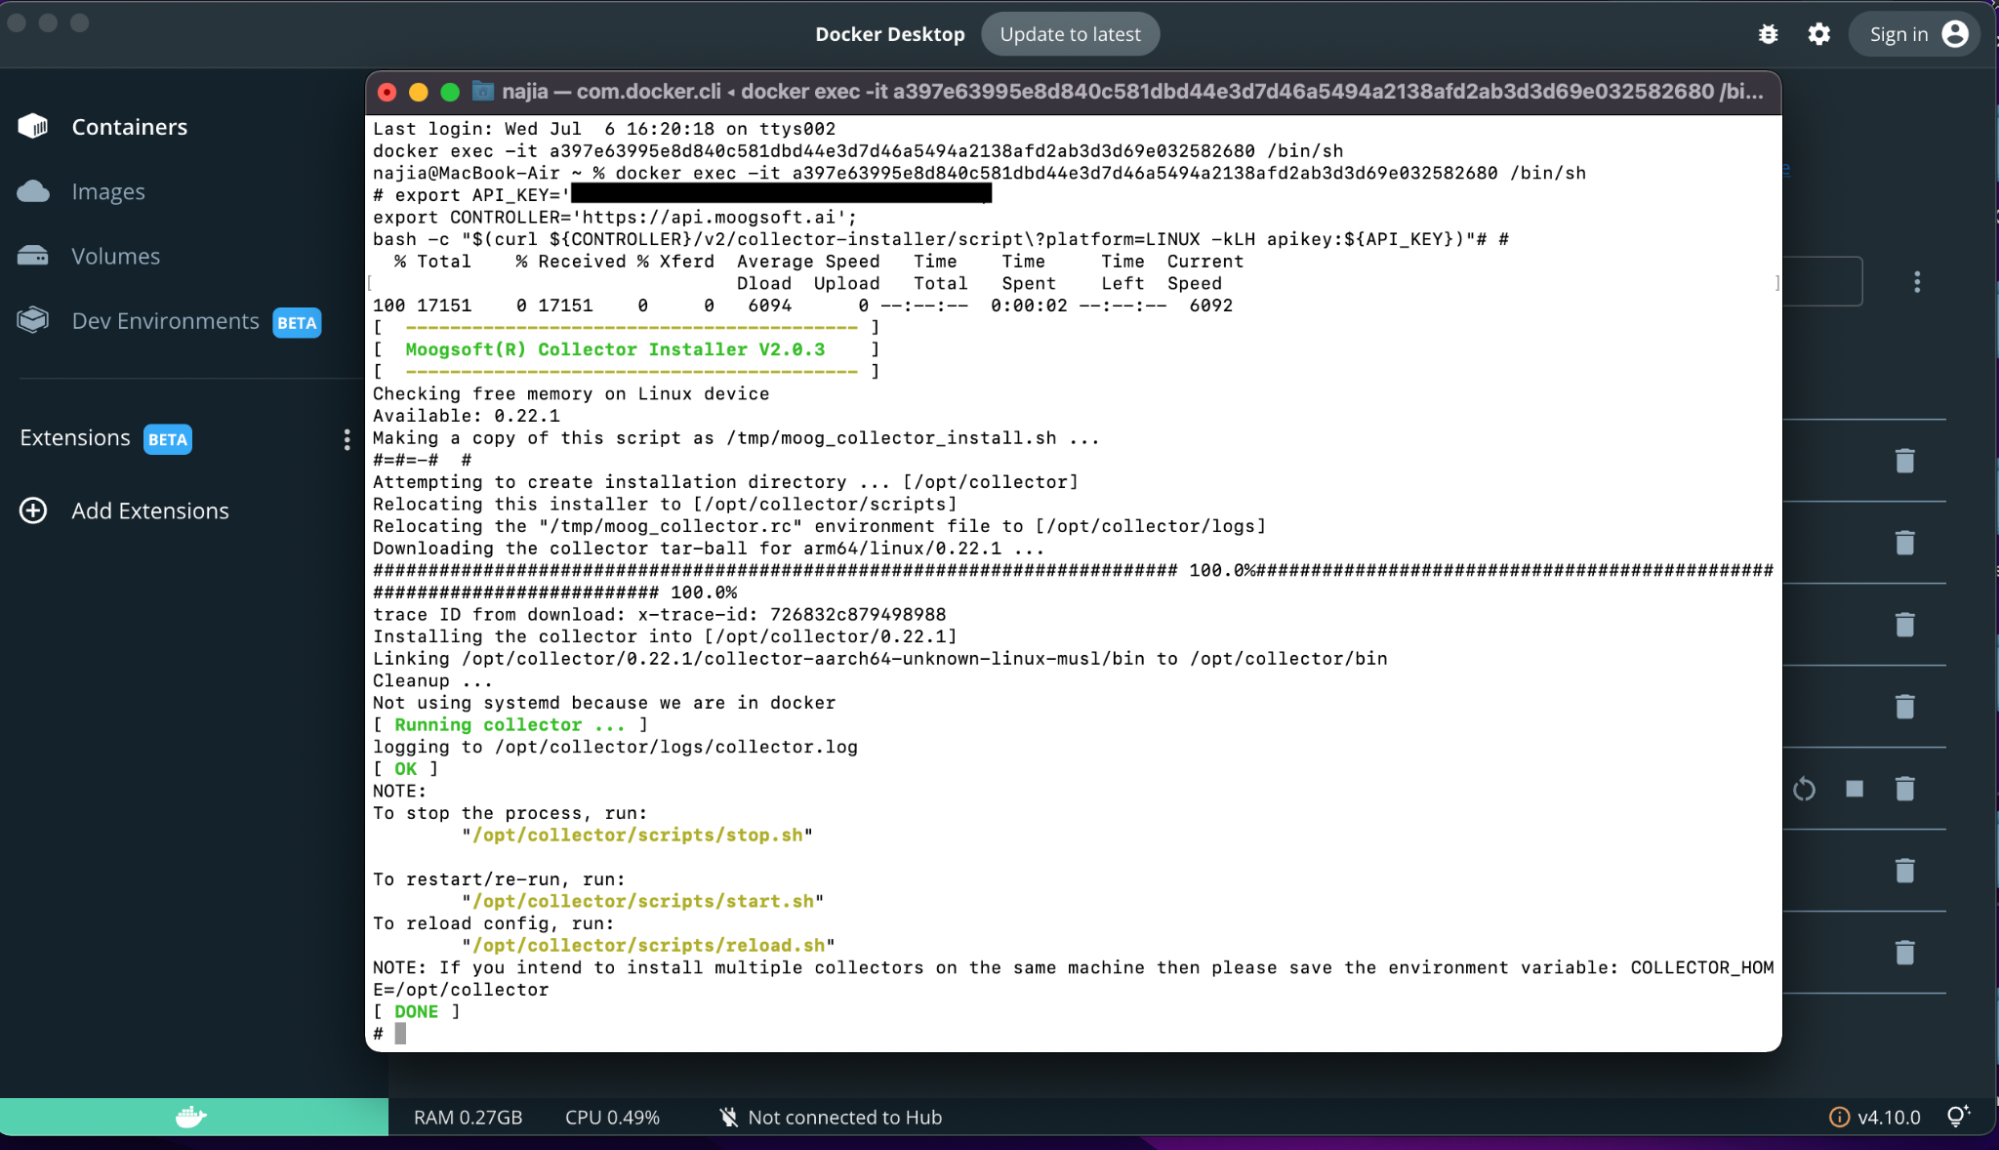The image size is (1999, 1150).
Task: Click the Images cloud icon
Action: 33,191
